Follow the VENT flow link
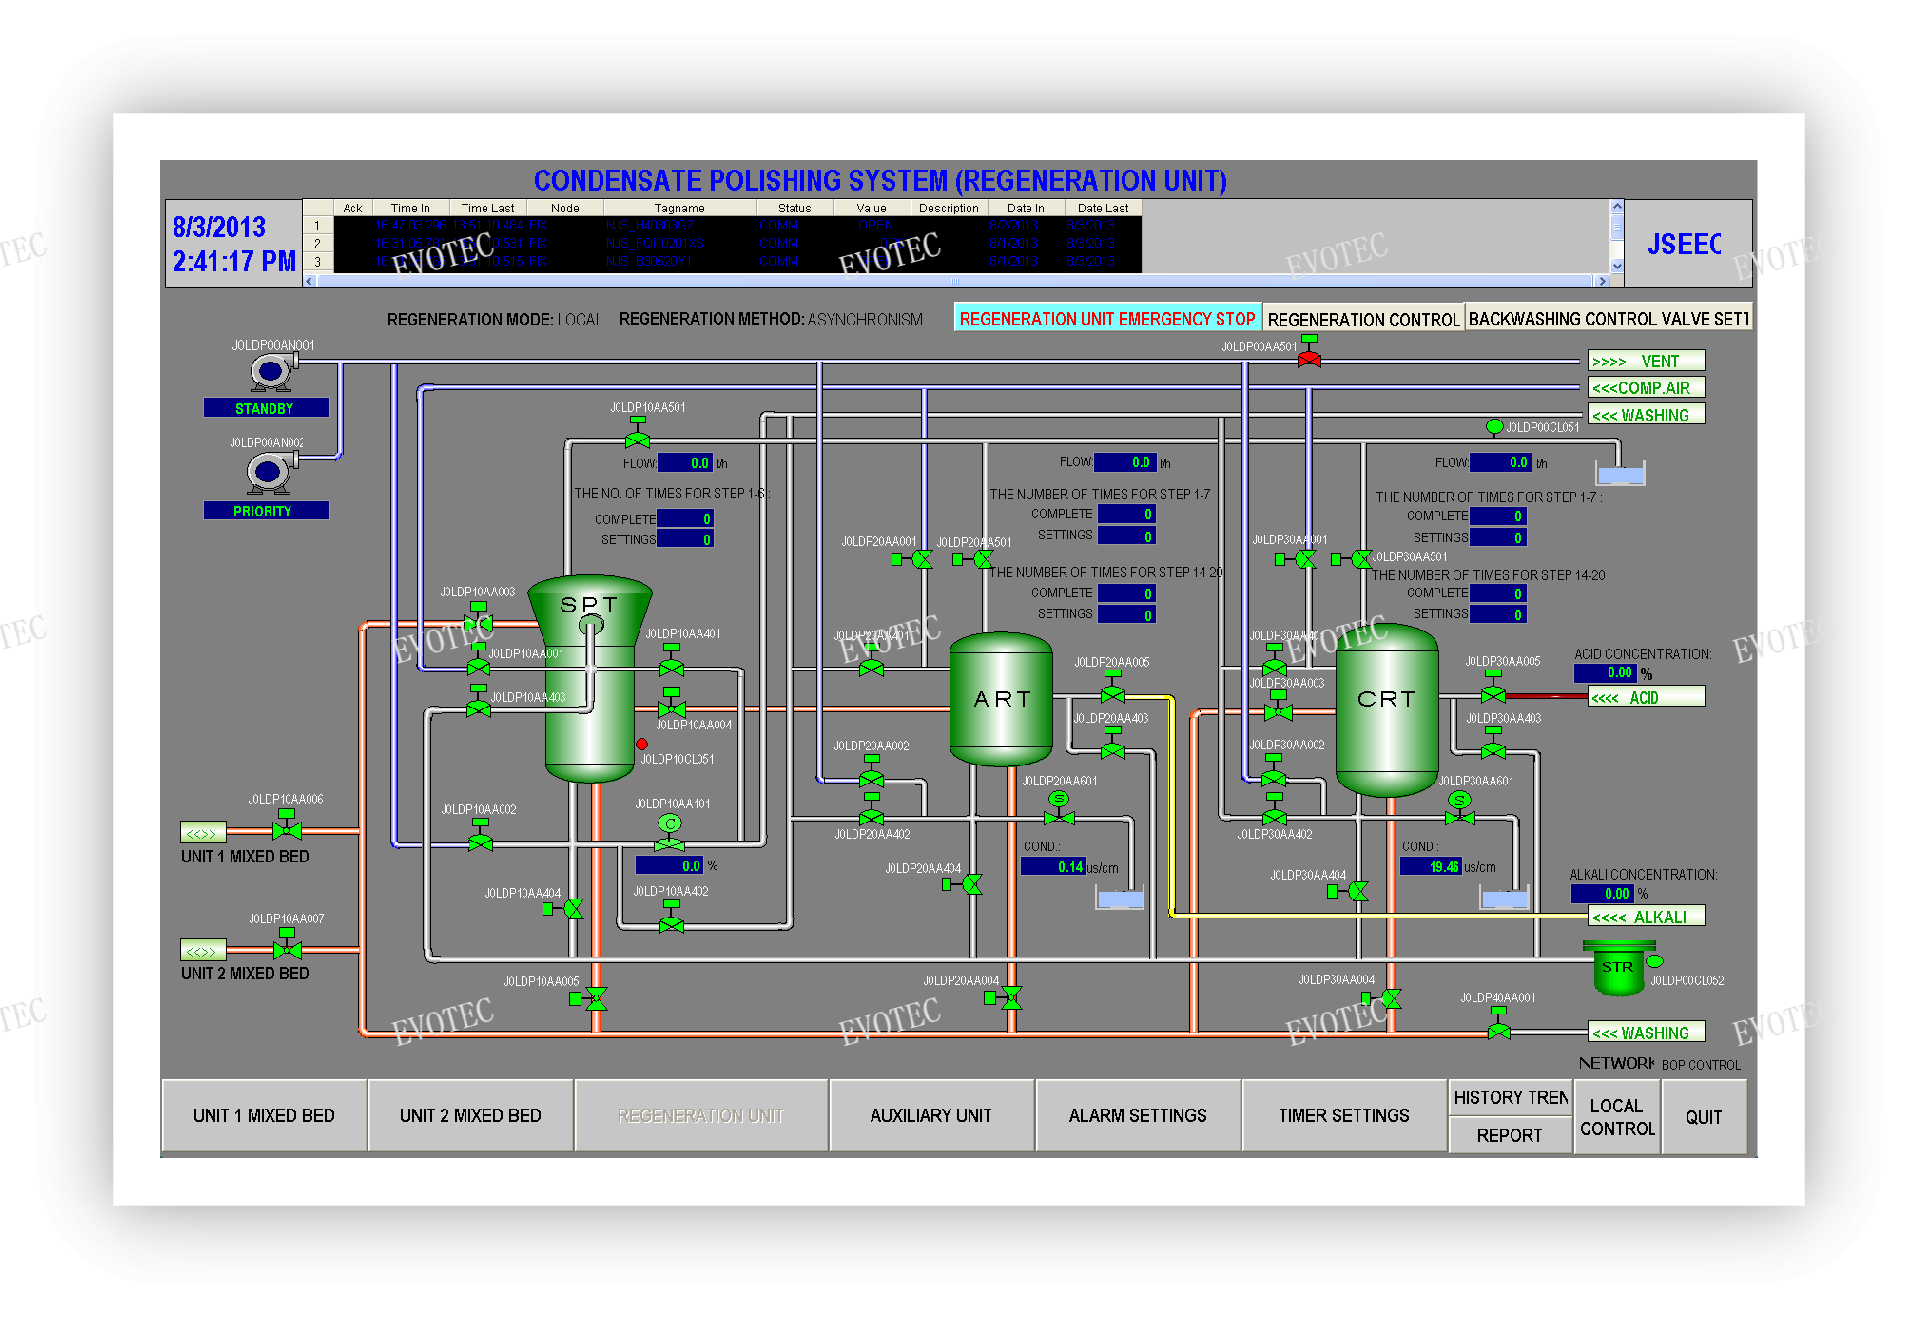The height and width of the screenshot is (1321, 1920). [1647, 361]
